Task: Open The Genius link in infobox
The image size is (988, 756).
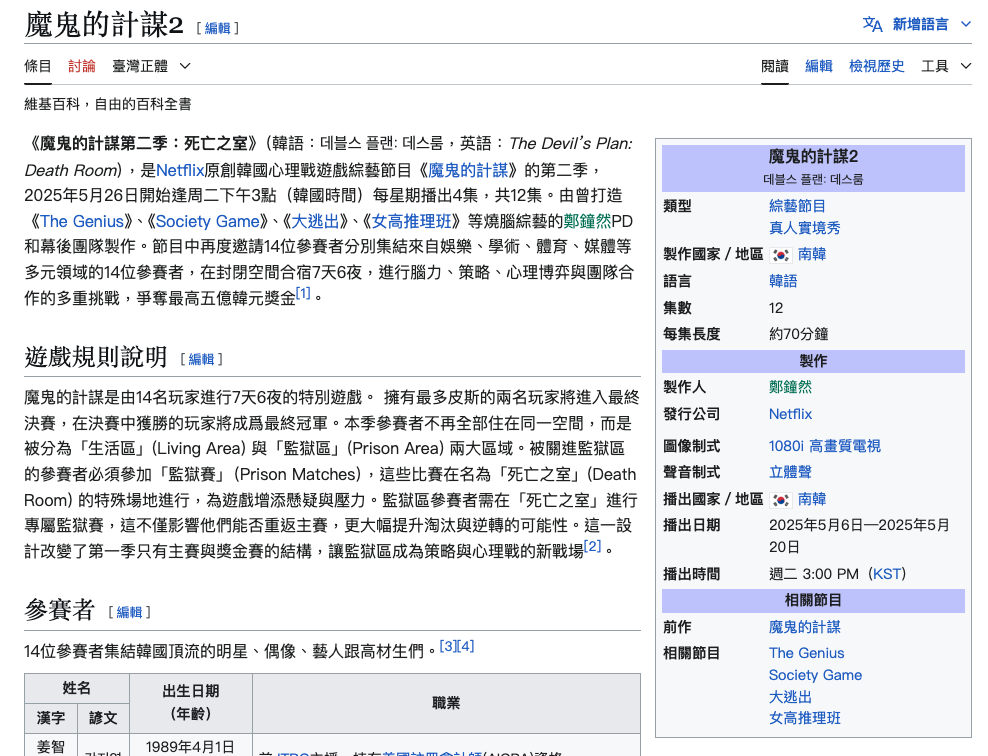Action: pos(807,653)
